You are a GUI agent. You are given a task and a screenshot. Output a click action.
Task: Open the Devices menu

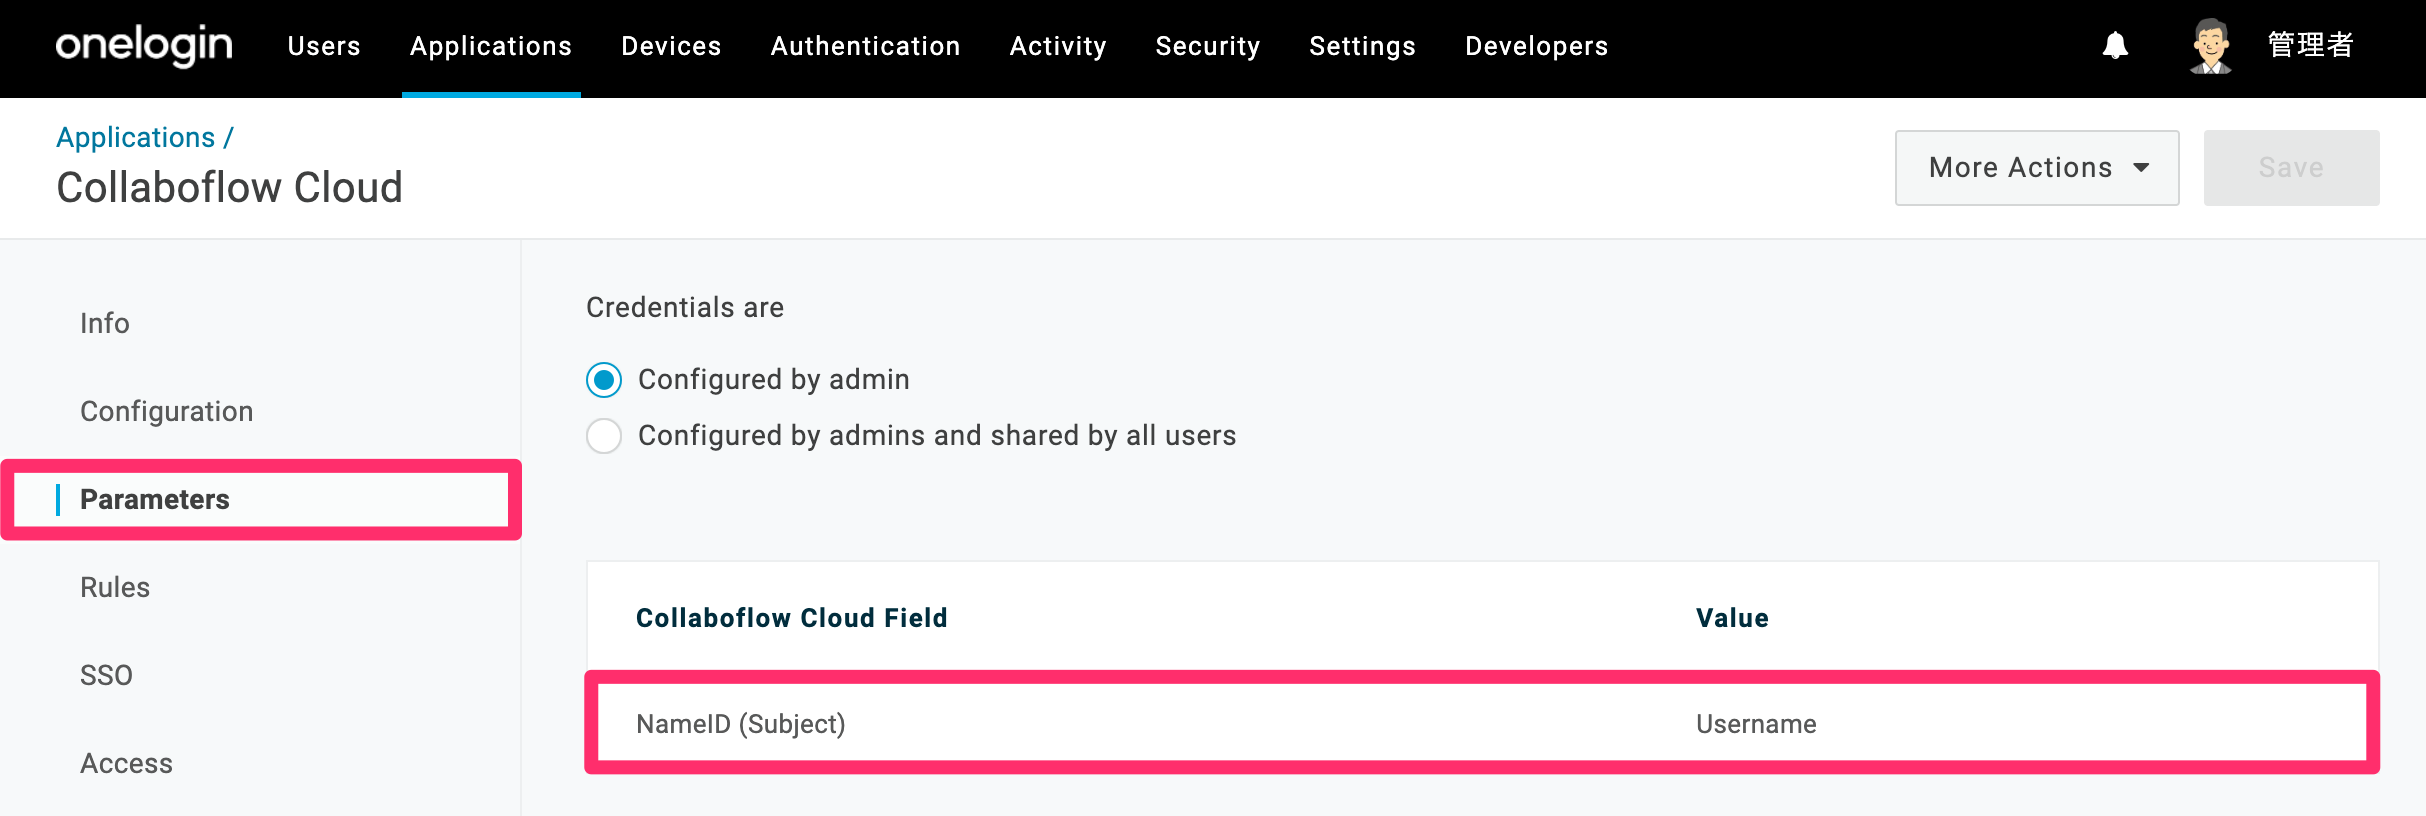671,46
